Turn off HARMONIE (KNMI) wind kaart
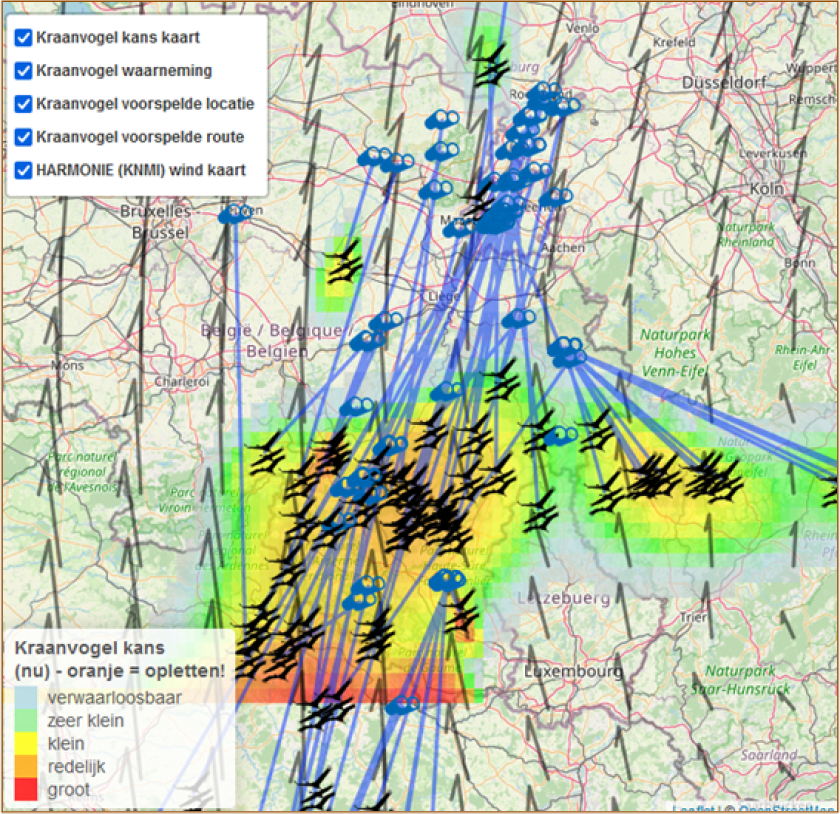840x814 pixels. [x=24, y=170]
